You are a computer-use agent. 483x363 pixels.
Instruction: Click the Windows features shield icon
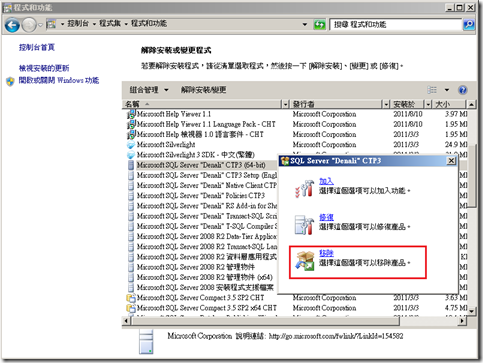[10, 81]
